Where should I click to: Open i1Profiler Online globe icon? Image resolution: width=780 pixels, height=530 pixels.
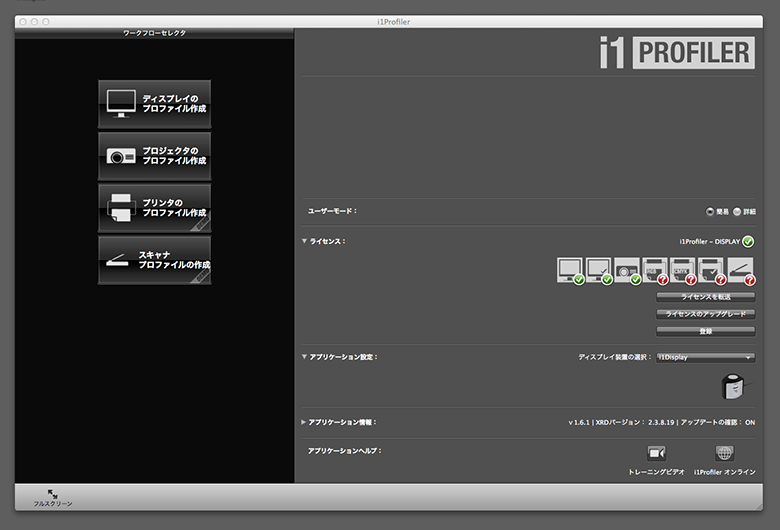724,454
